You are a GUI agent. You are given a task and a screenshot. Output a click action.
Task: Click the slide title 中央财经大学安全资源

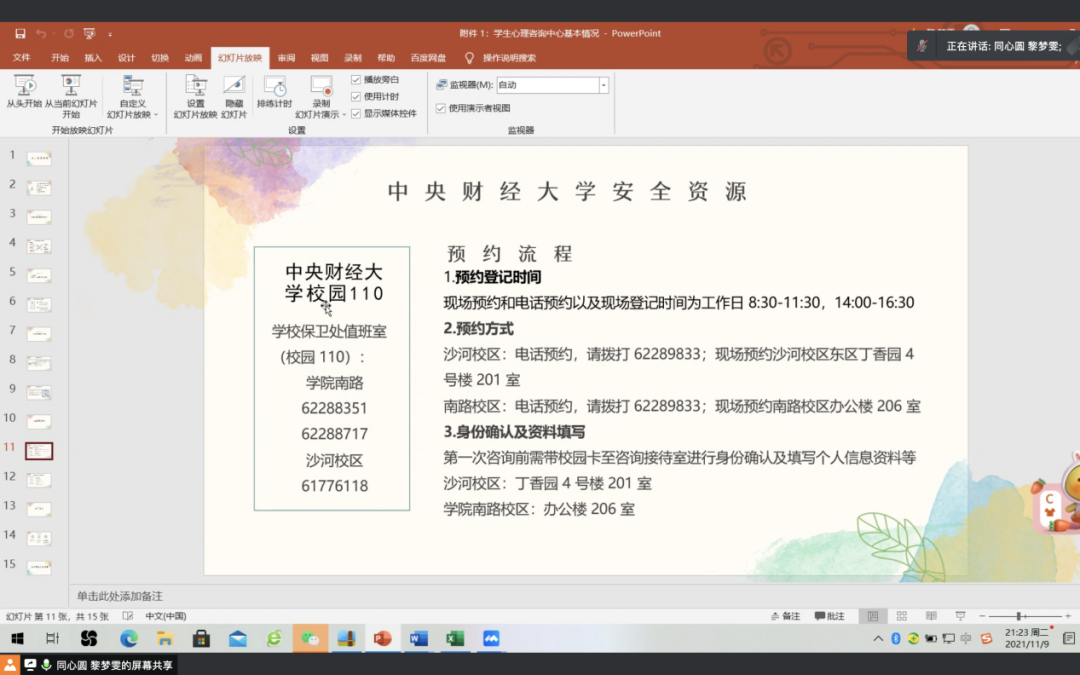[x=568, y=191]
